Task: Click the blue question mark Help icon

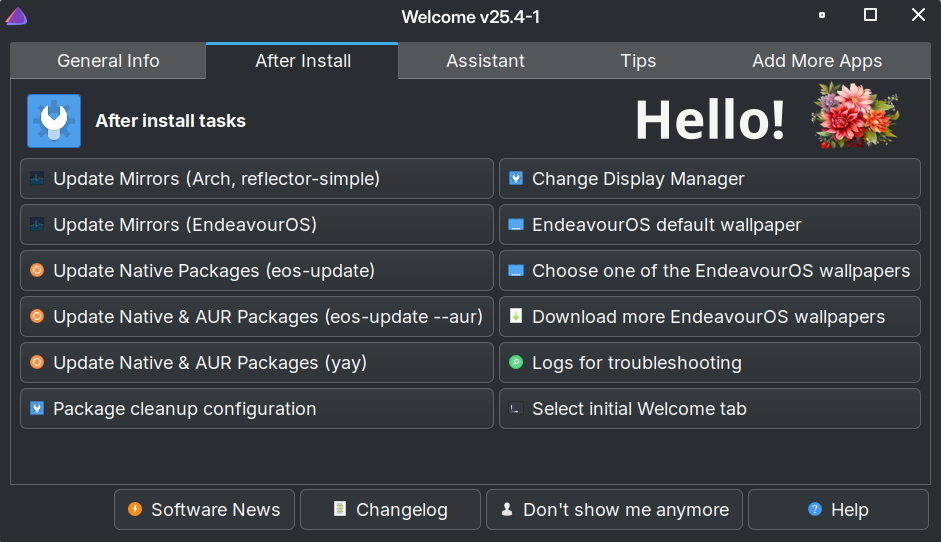Action: 815,510
